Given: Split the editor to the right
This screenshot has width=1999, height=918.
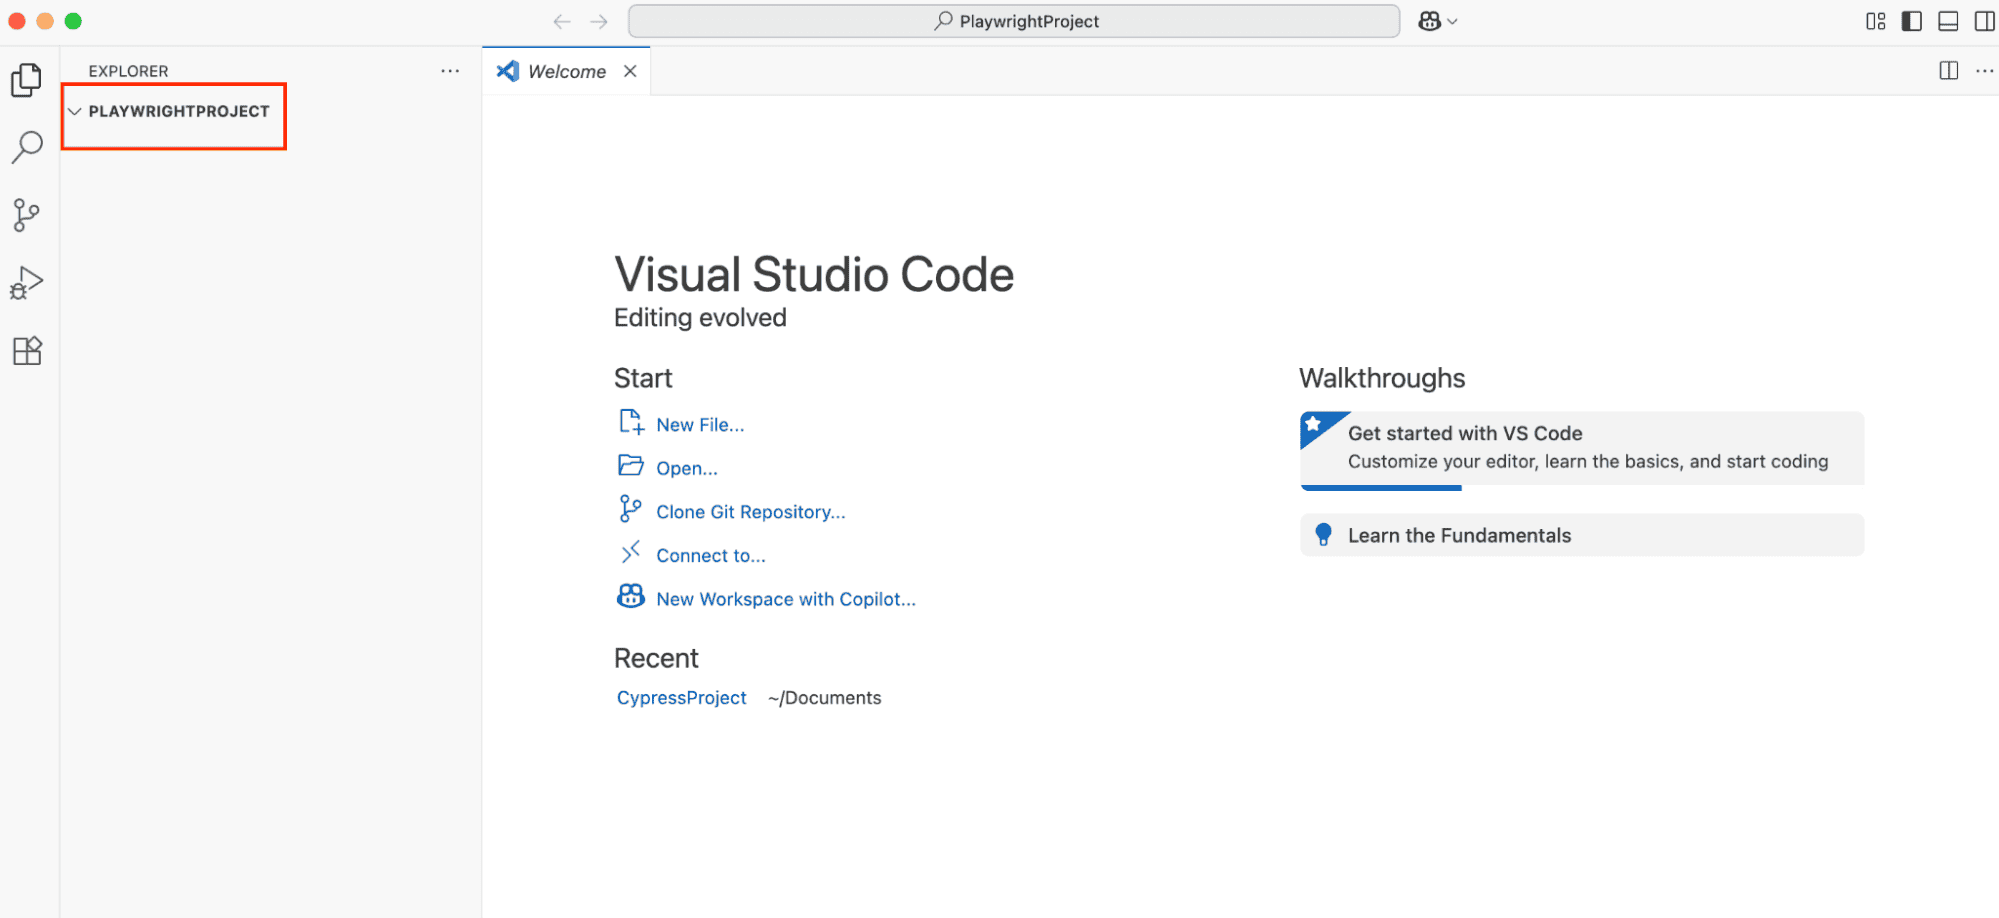Looking at the screenshot, I should click(1948, 71).
